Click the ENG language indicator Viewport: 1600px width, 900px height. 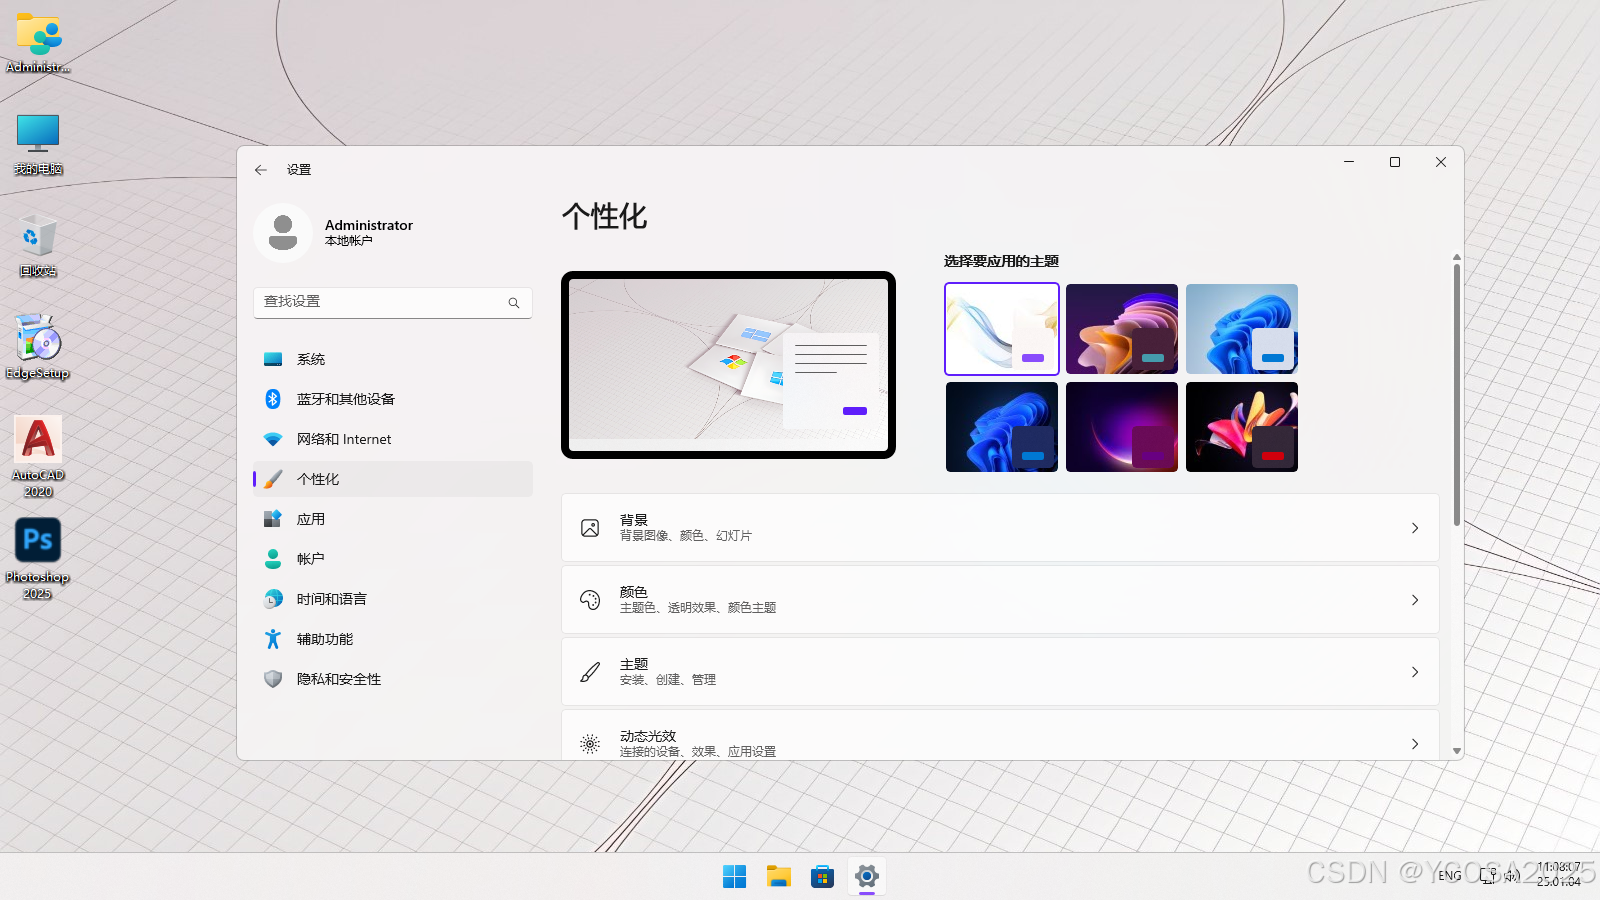point(1450,876)
